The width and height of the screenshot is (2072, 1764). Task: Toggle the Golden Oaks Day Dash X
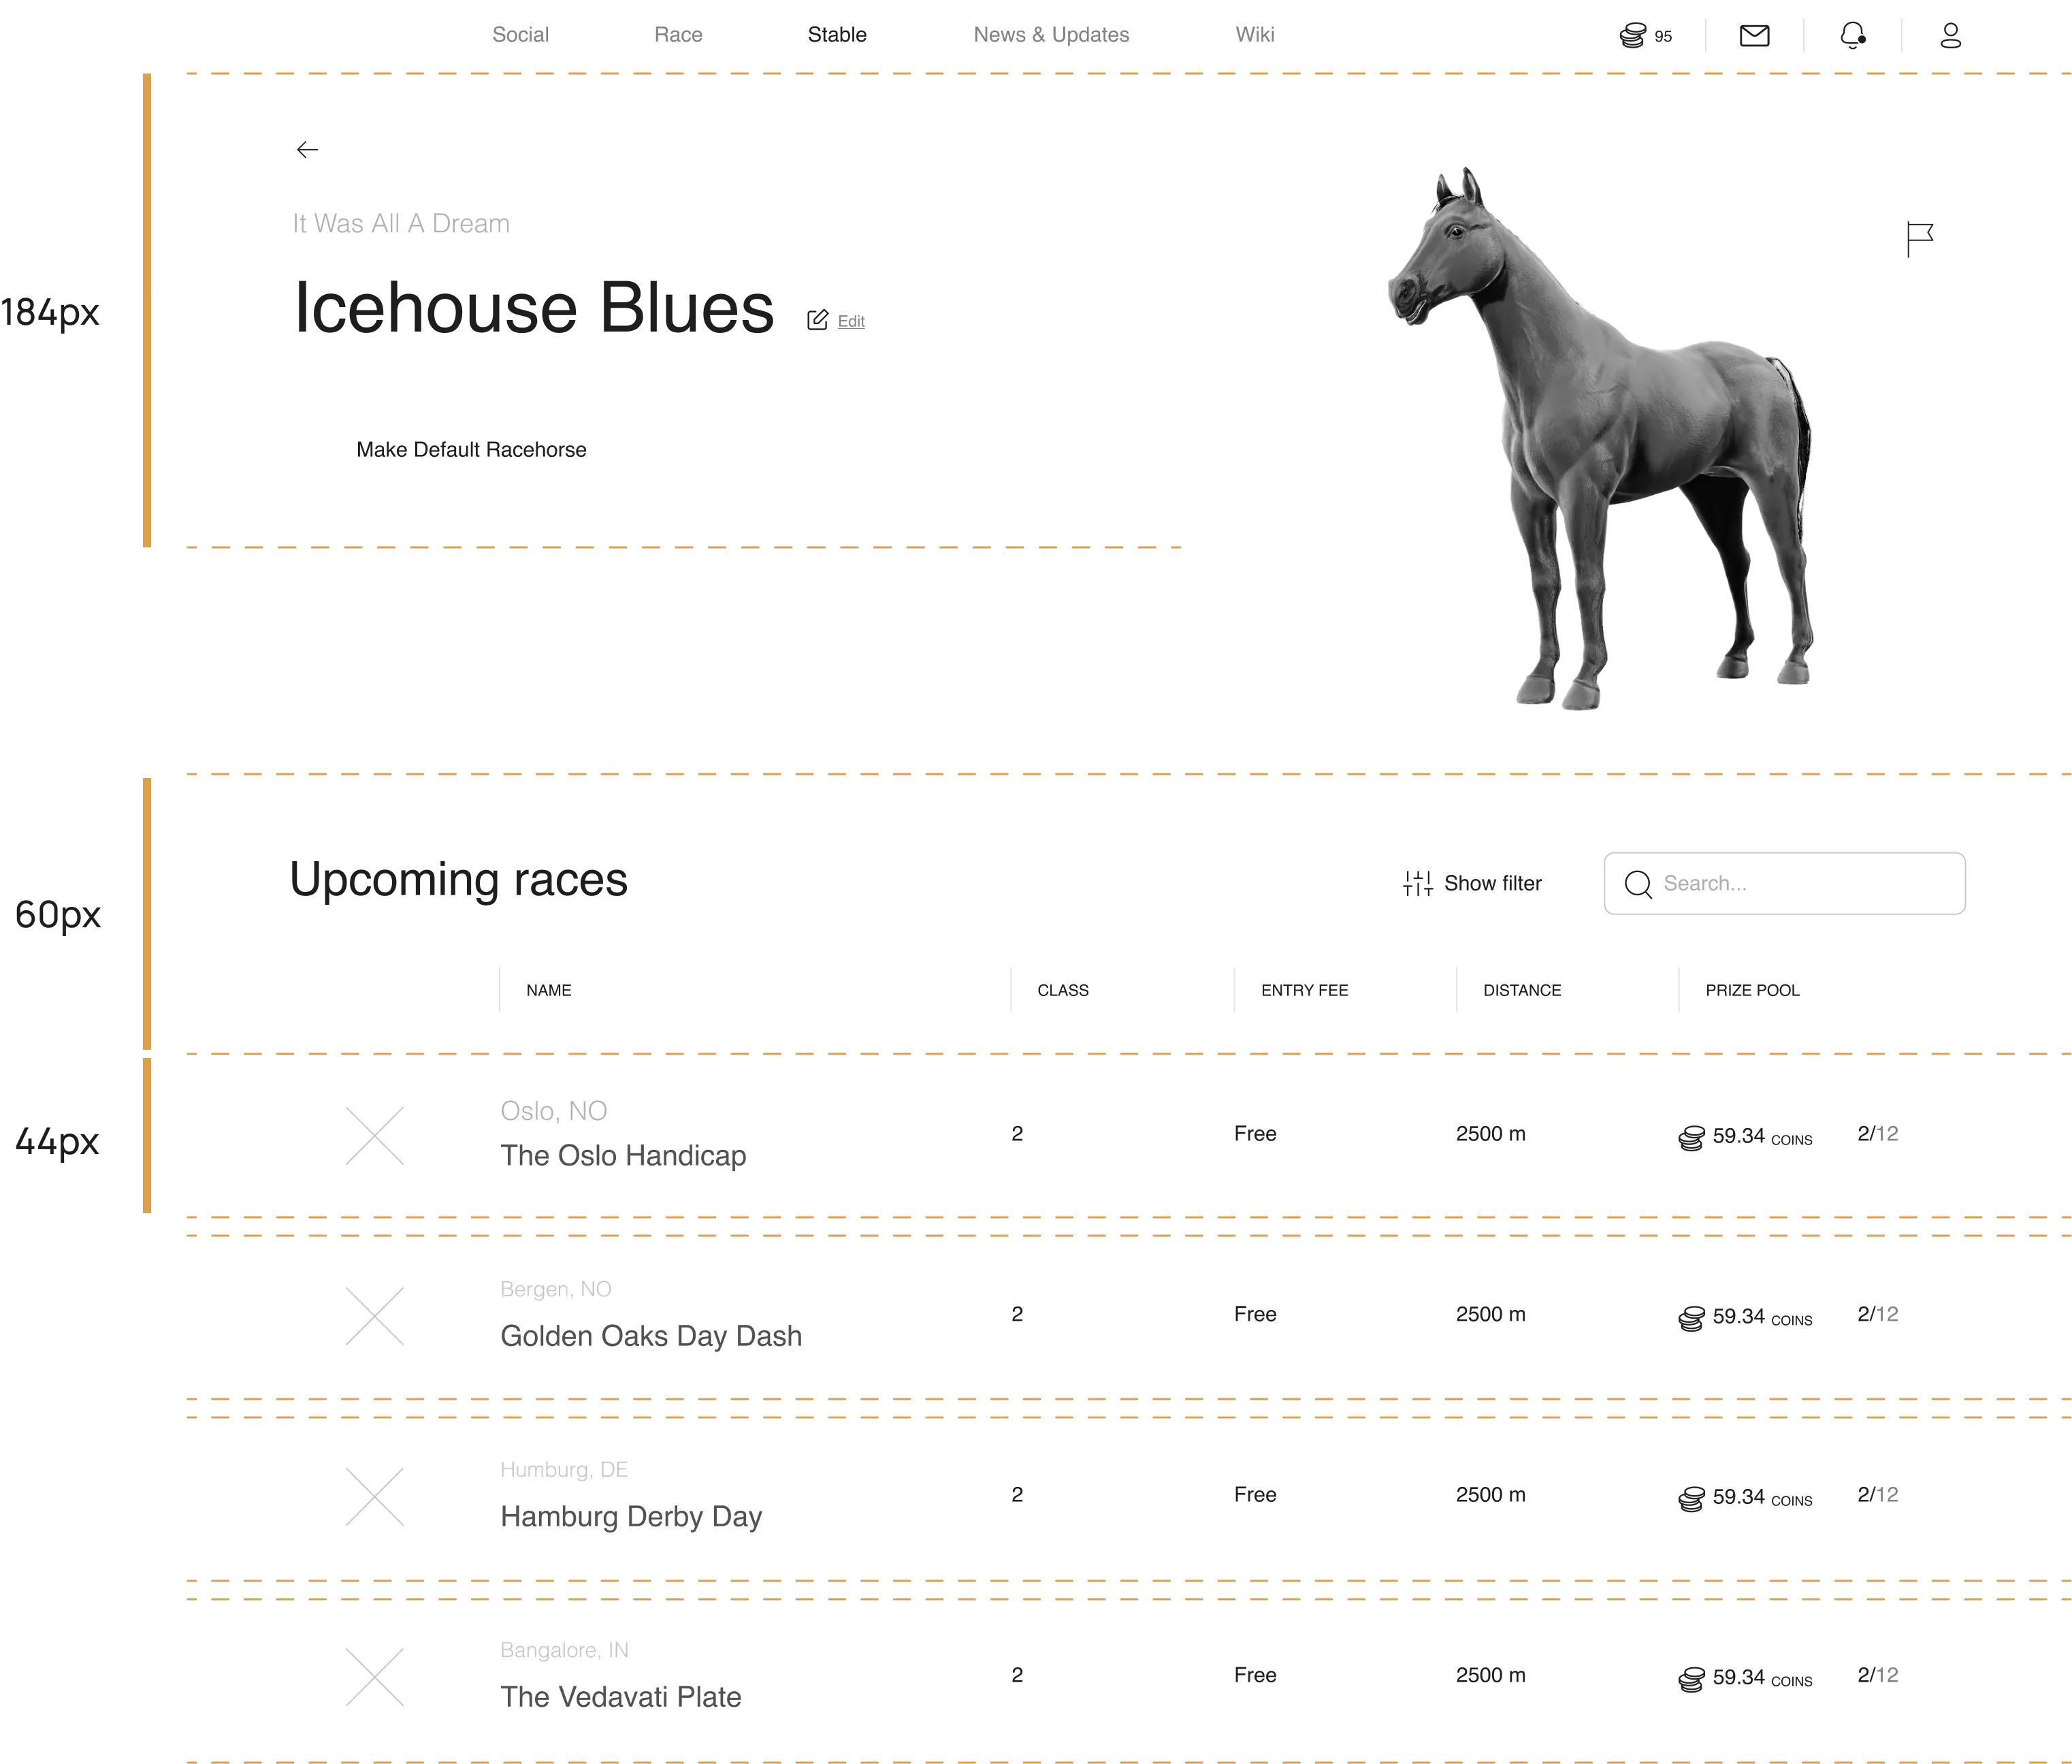click(374, 1314)
